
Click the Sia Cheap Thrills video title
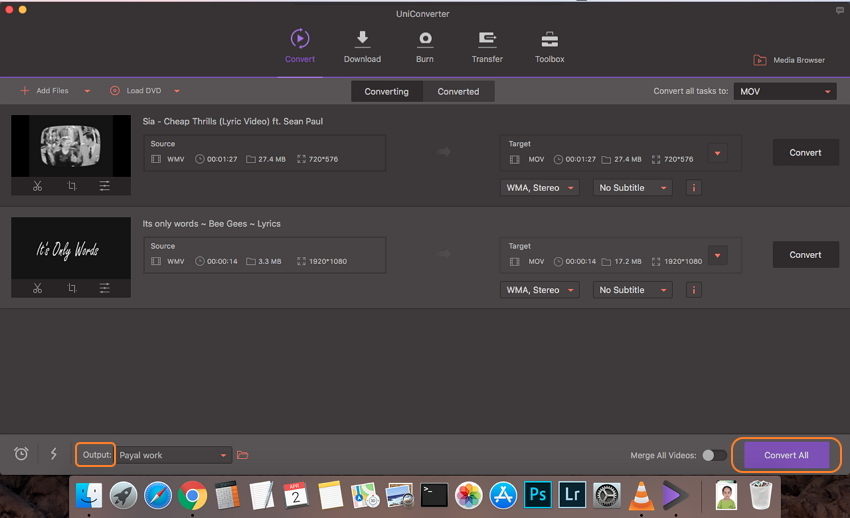click(x=233, y=121)
